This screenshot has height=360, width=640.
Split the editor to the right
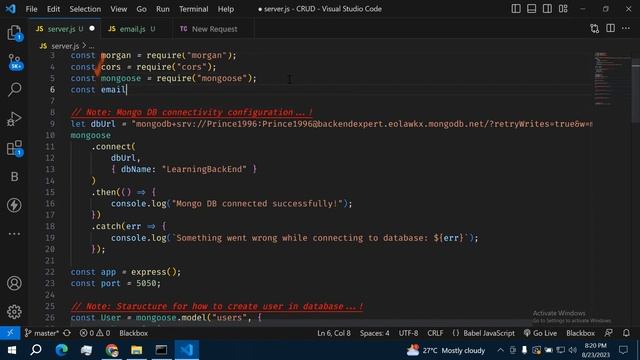point(610,28)
